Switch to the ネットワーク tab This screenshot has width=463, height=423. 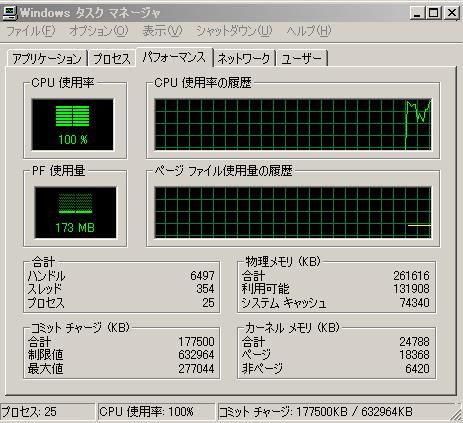[244, 59]
